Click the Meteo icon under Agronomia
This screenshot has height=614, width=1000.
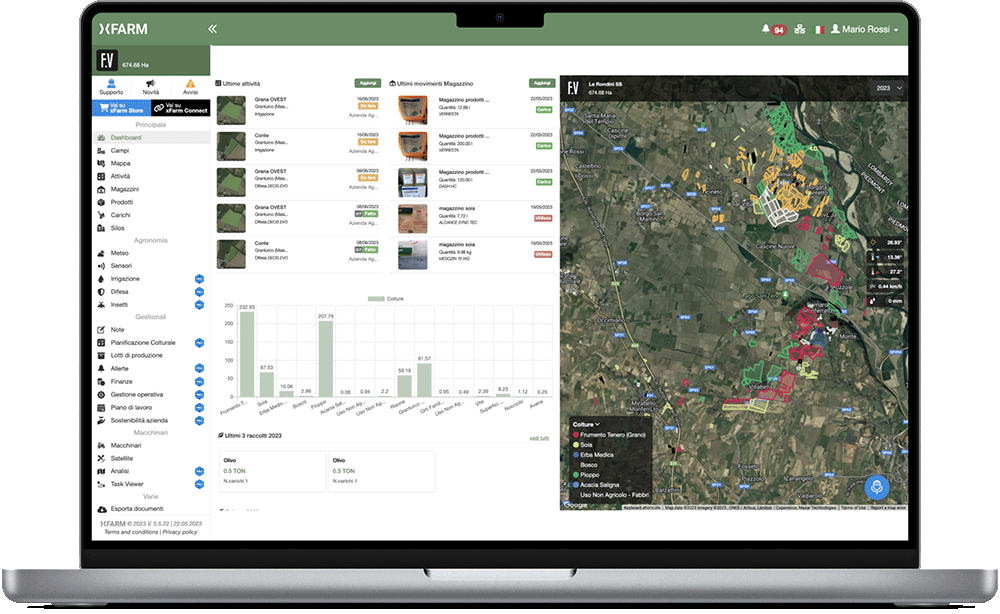tap(100, 251)
